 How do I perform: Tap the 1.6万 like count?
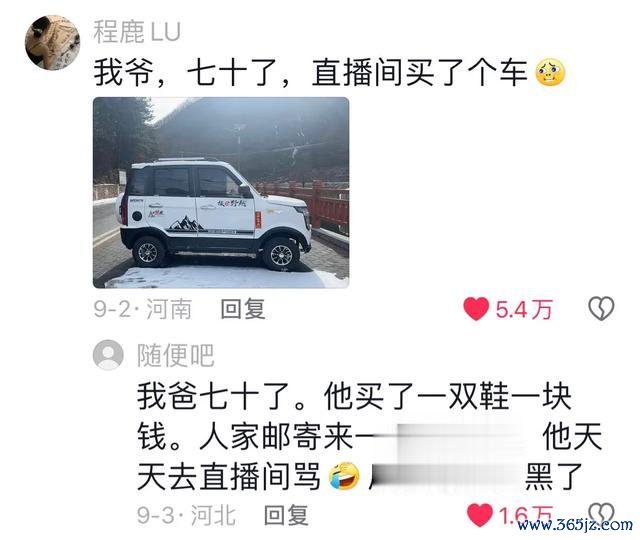[526, 515]
